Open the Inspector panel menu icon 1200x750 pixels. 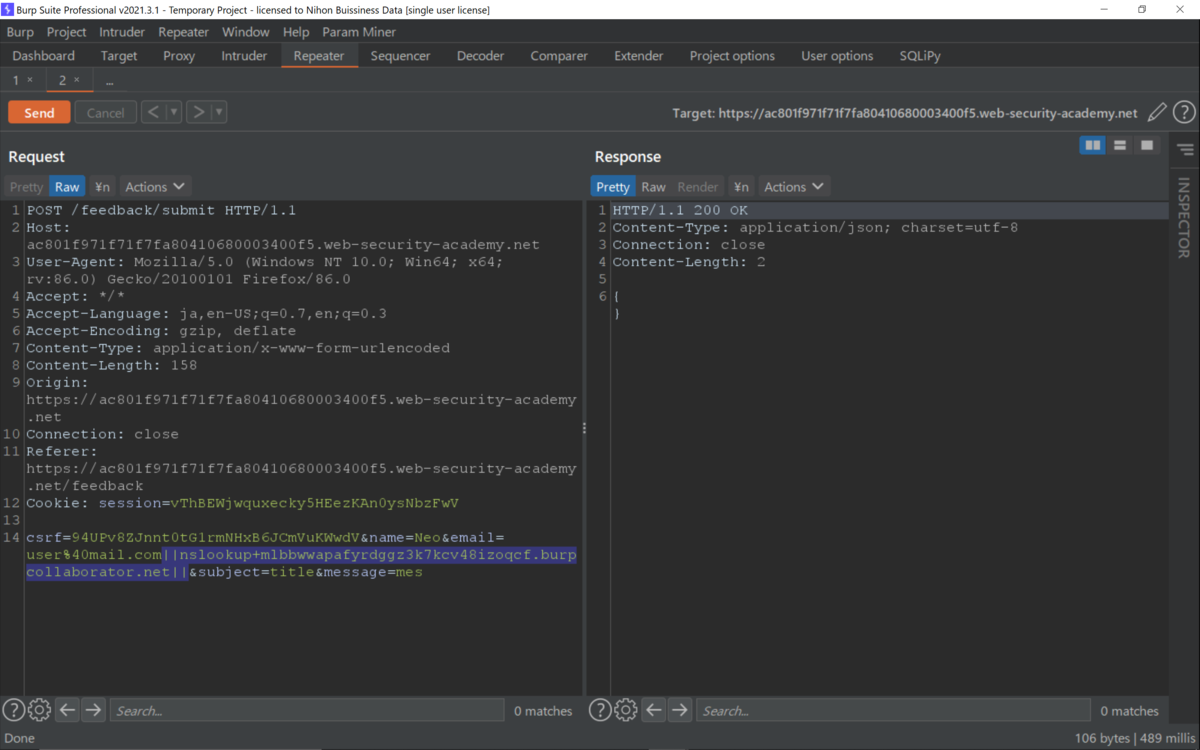(1185, 150)
